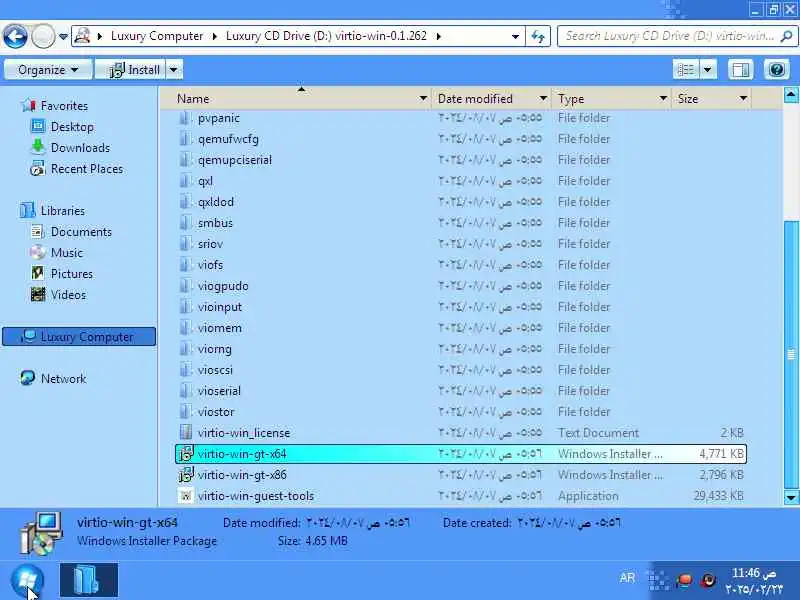This screenshot has height=600, width=800.
Task: Open dropdown arrow next to Install
Action: (x=174, y=69)
